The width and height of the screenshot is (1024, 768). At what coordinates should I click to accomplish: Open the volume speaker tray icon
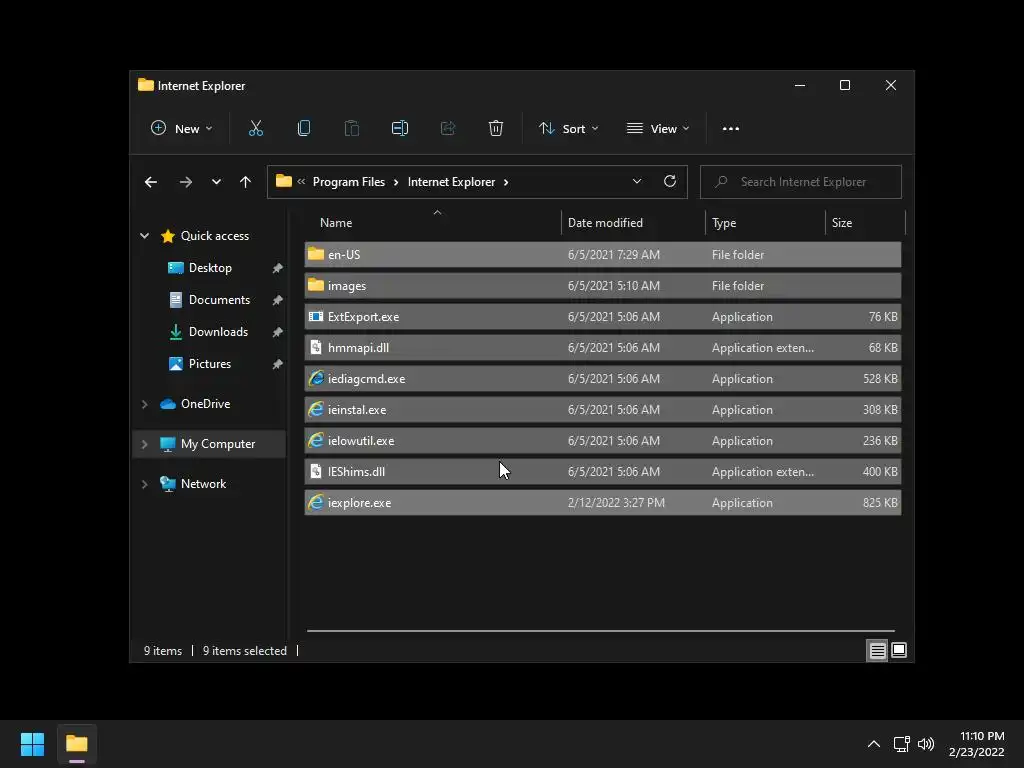[926, 744]
